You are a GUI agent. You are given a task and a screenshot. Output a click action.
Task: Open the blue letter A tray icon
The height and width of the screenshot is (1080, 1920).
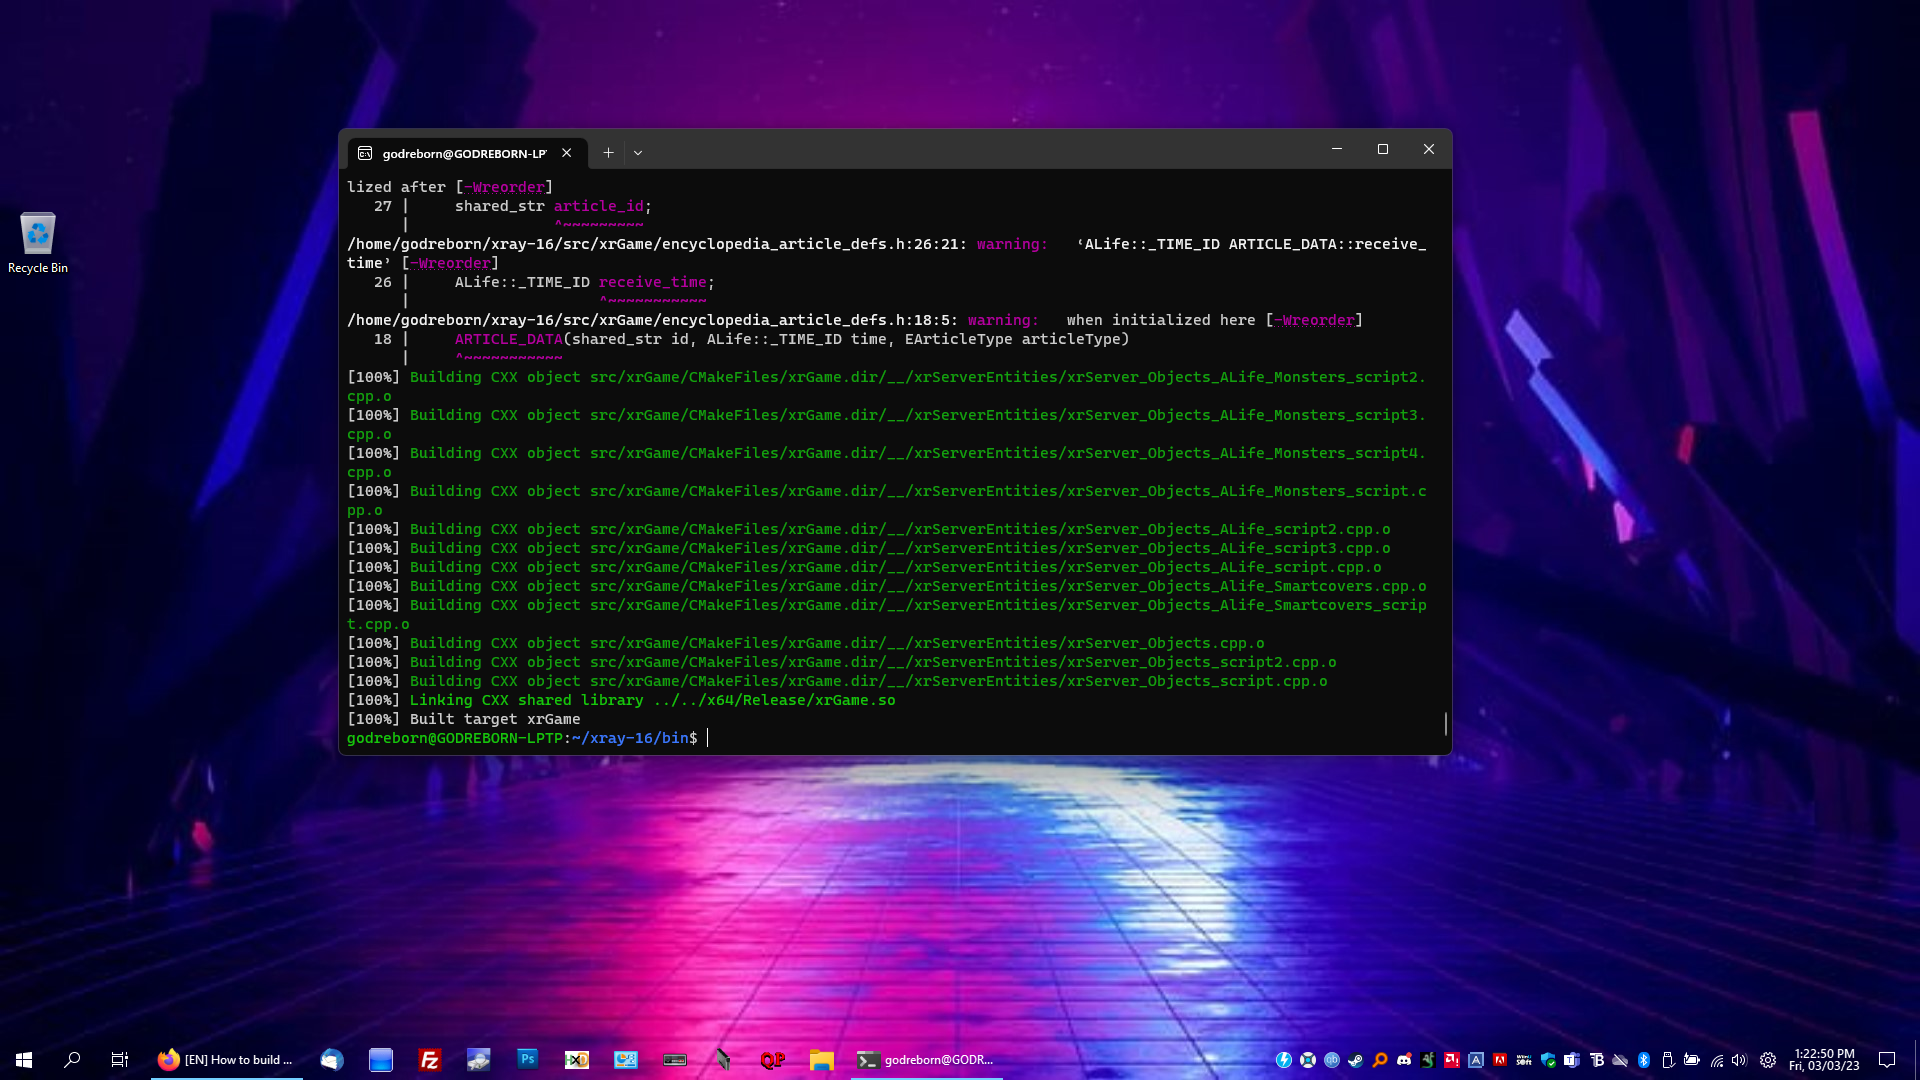click(x=1476, y=1060)
